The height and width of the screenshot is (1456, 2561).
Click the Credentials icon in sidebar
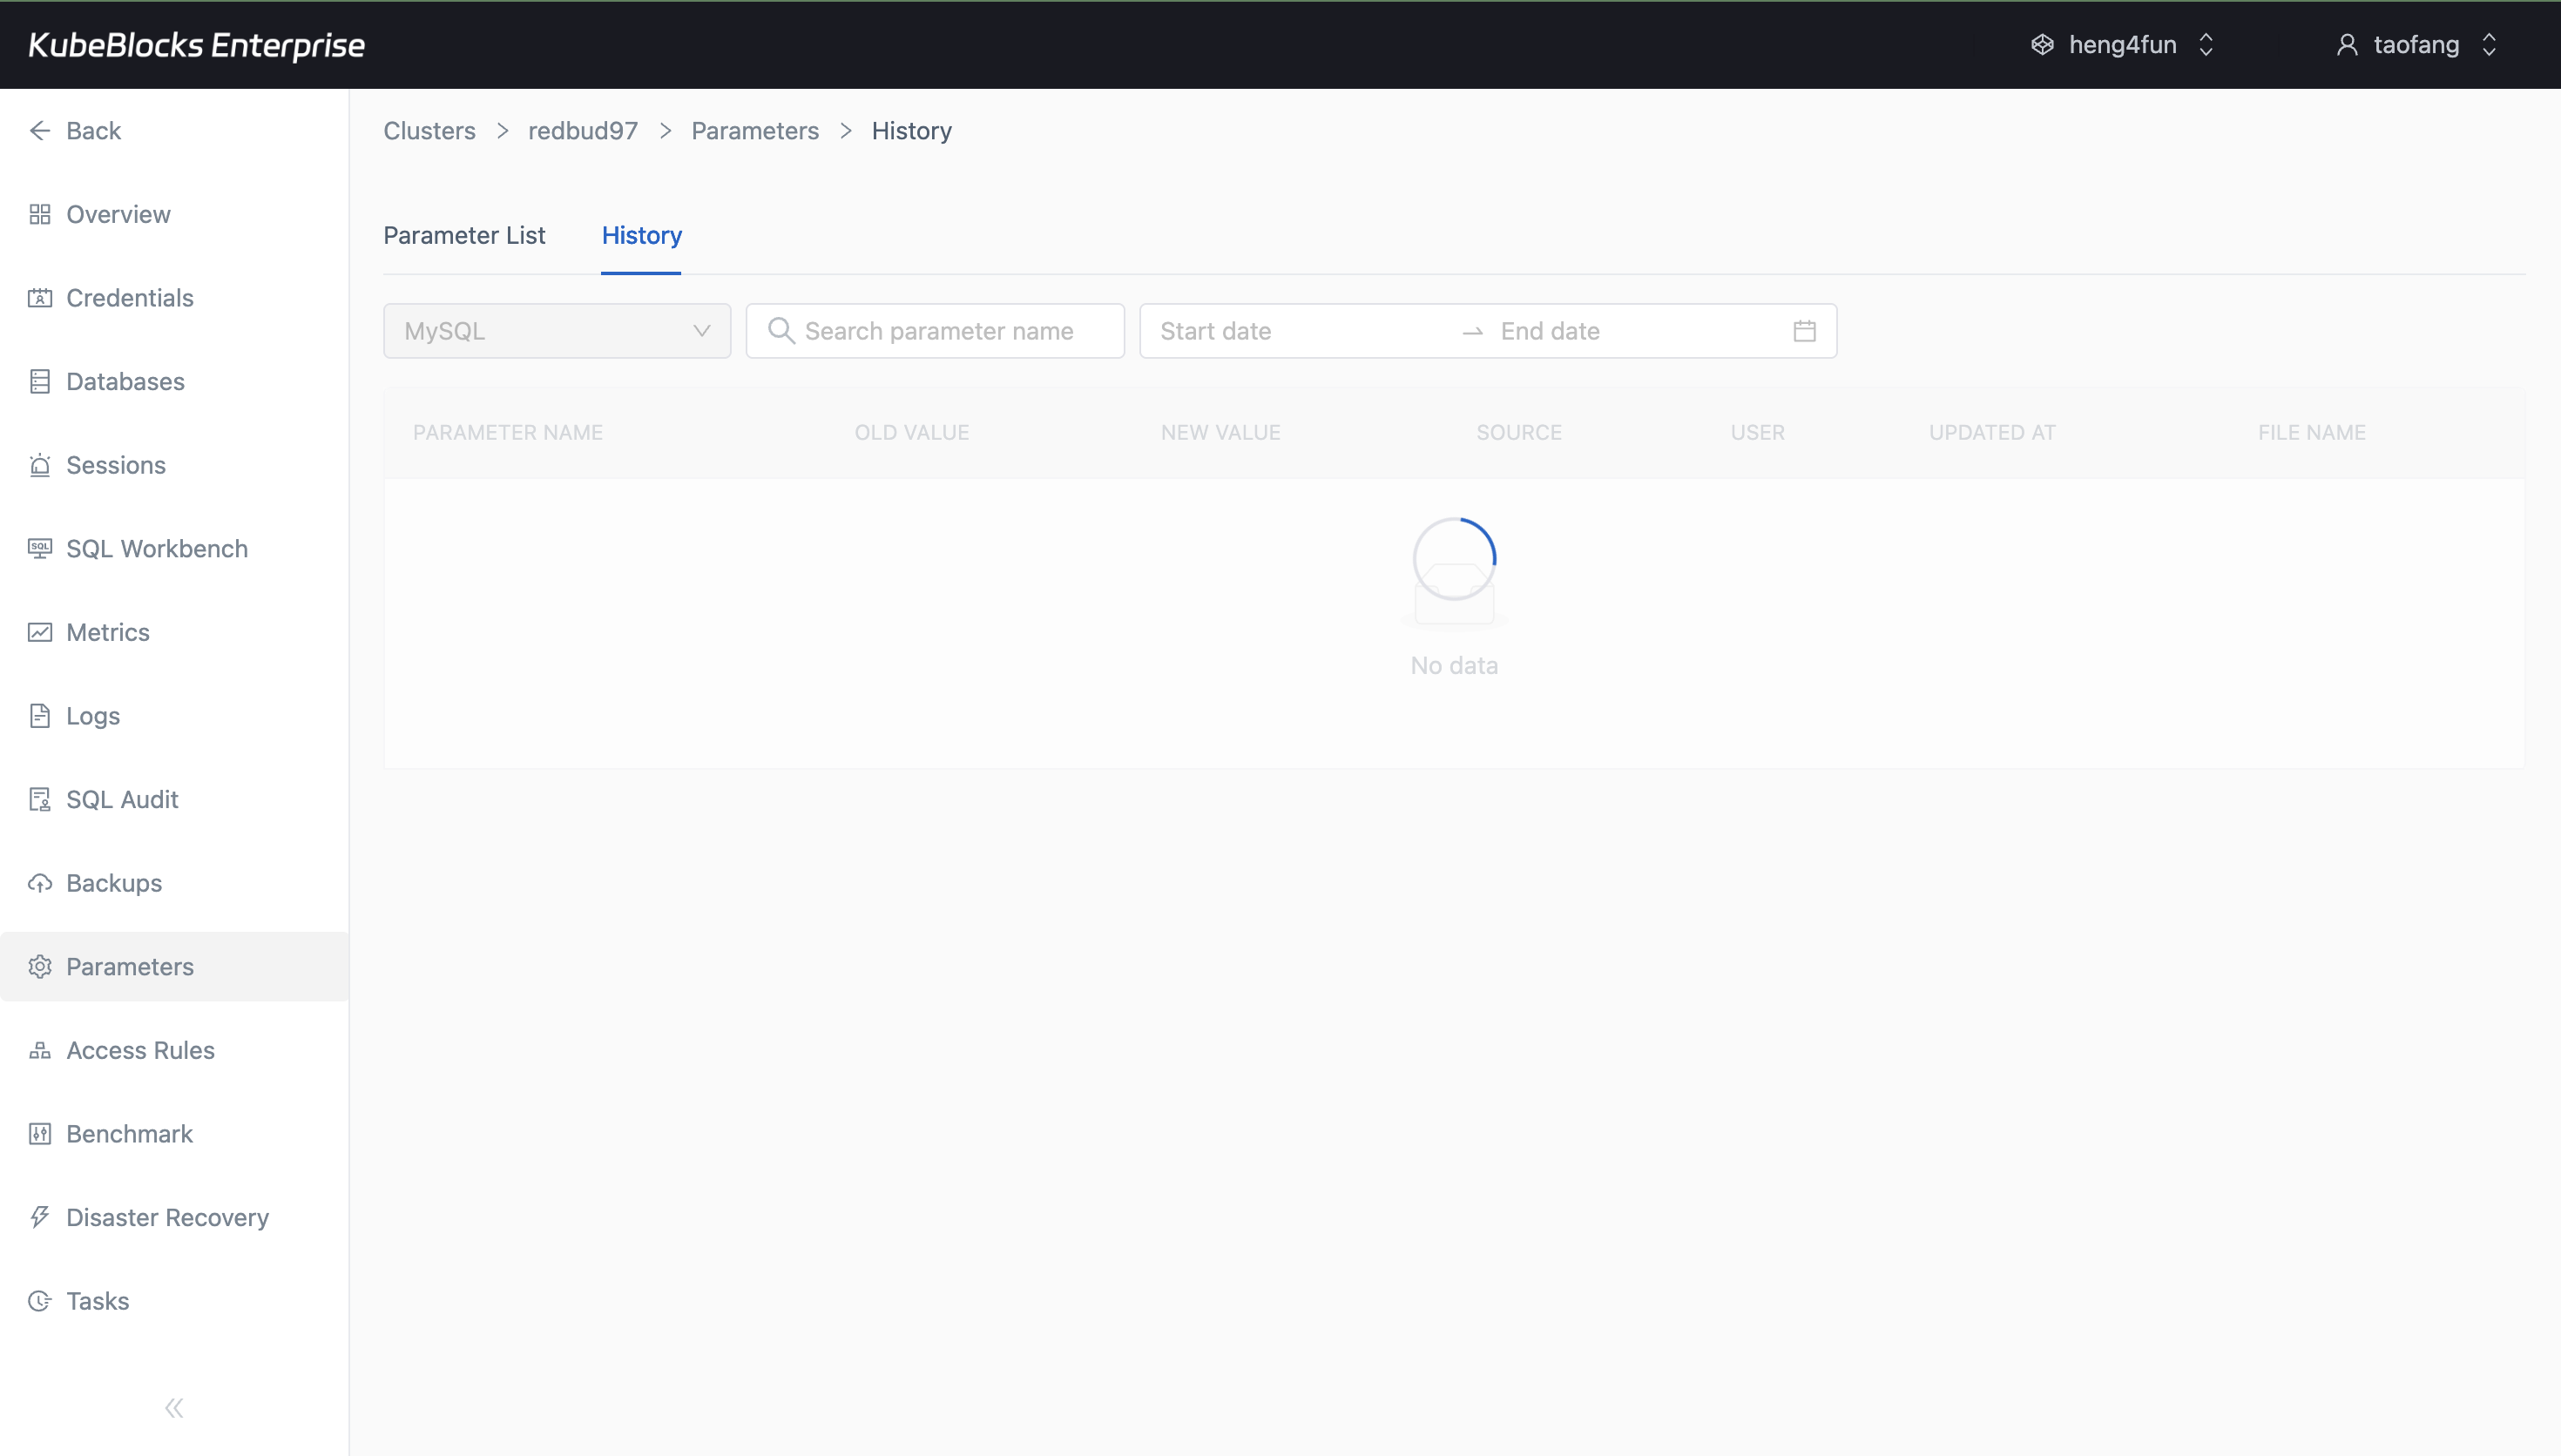point(40,298)
